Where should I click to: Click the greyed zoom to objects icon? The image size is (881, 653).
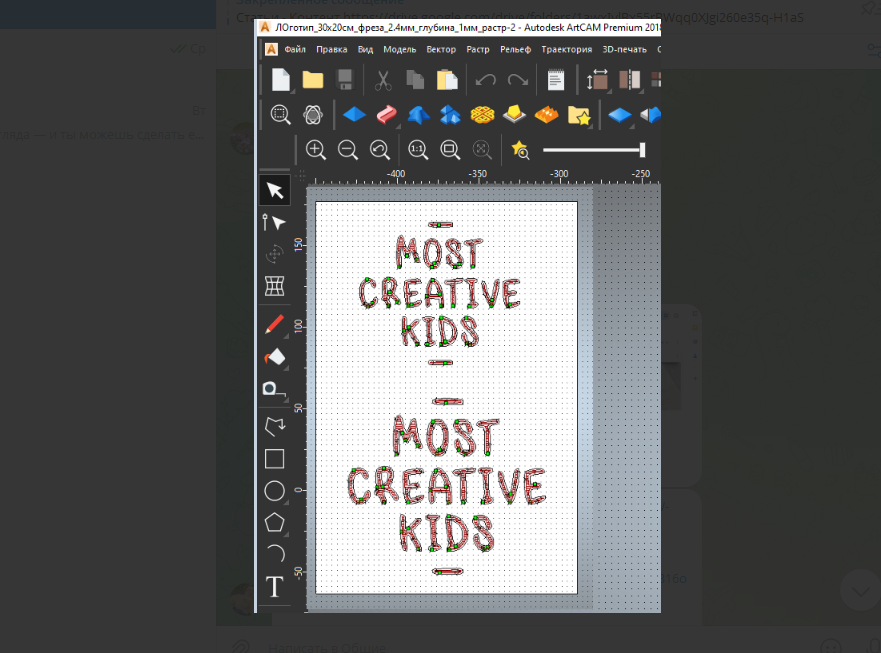pyautogui.click(x=482, y=150)
